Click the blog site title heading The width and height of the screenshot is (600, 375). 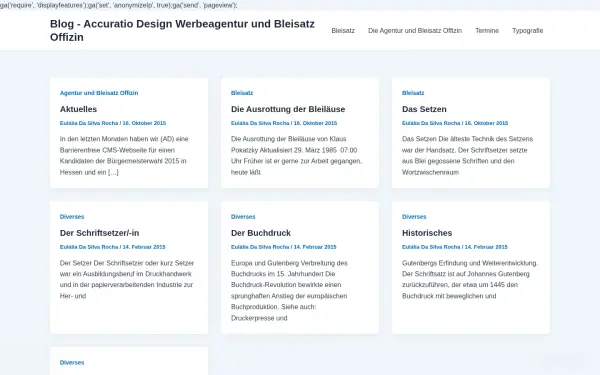[x=183, y=30]
